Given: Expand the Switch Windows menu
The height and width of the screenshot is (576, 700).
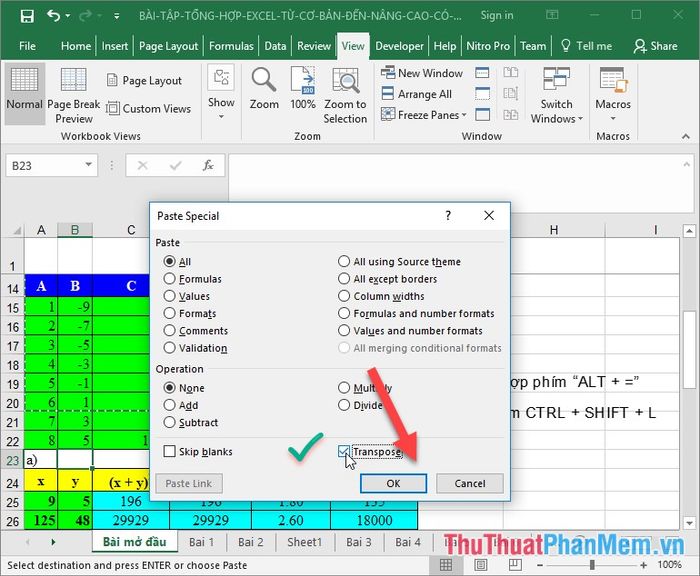Looking at the screenshot, I should (x=557, y=95).
